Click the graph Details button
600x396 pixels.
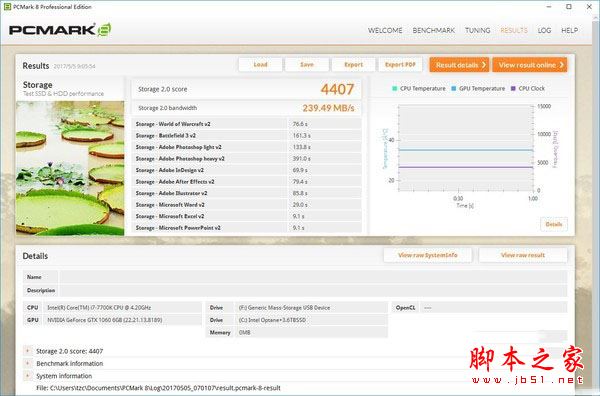click(554, 224)
